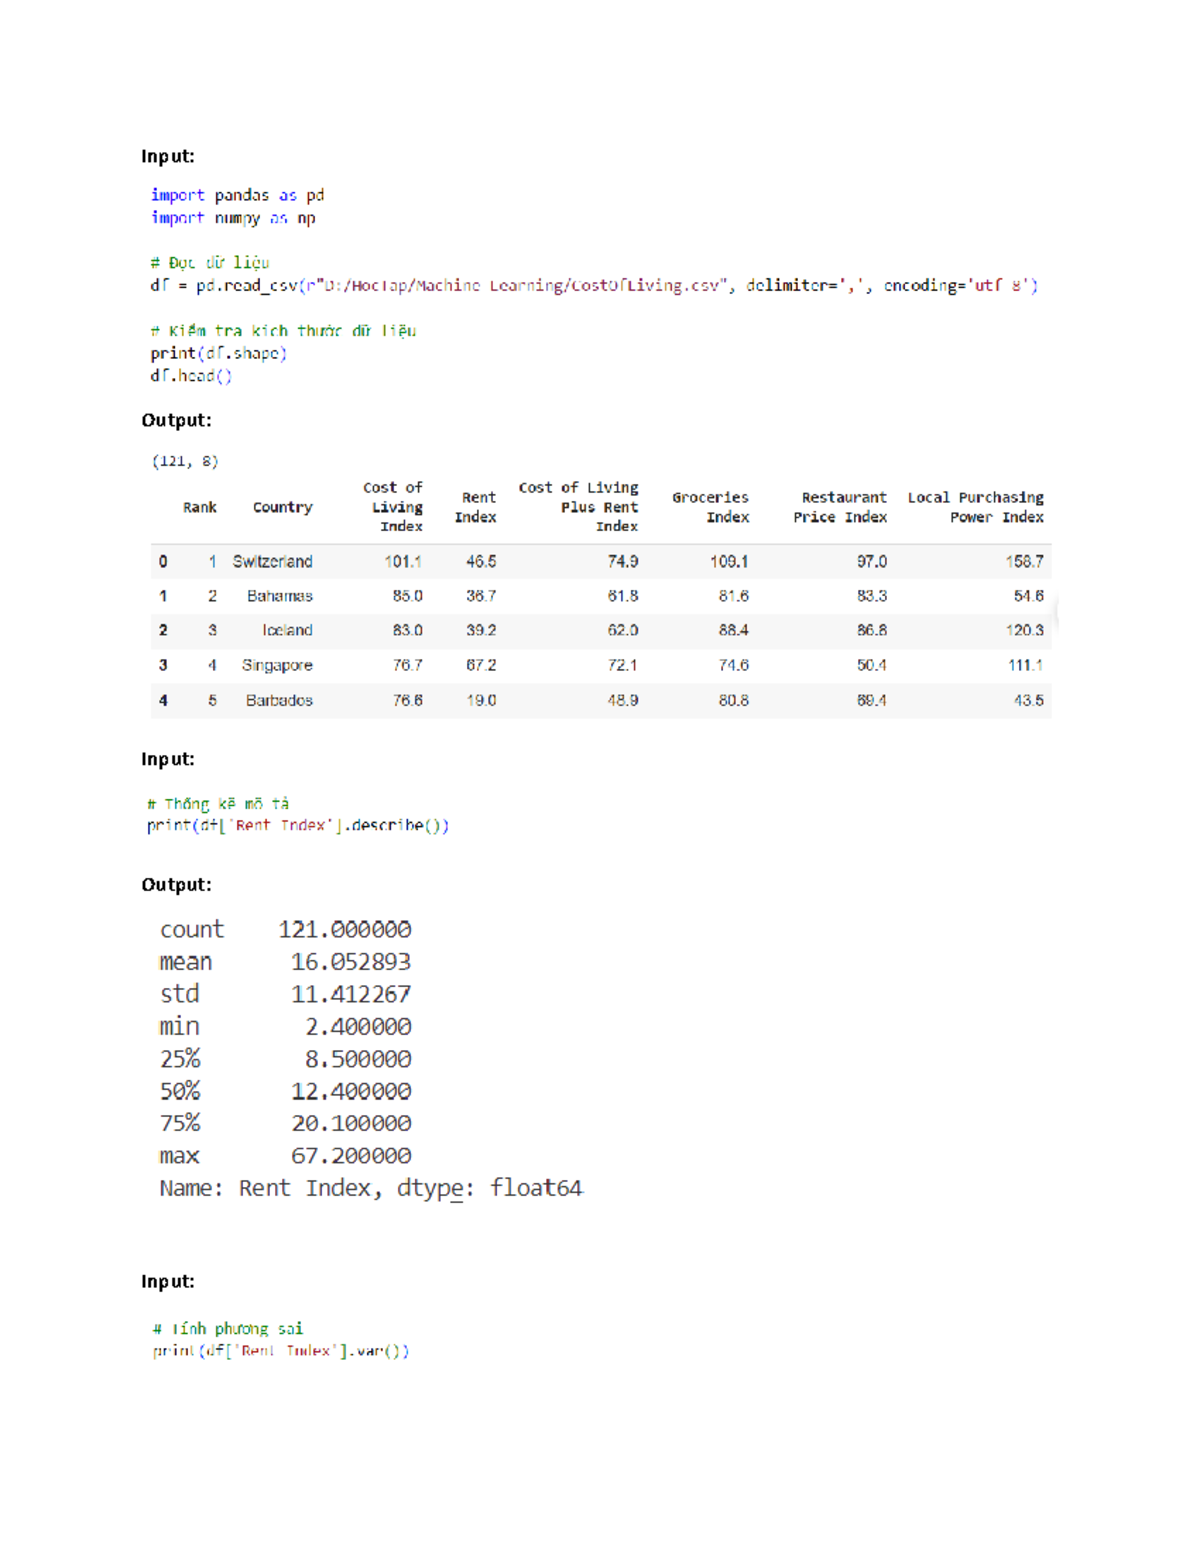Click Switzerland's purchasing power value 158.7
Screen dimensions: 1200x1553
1025,562
